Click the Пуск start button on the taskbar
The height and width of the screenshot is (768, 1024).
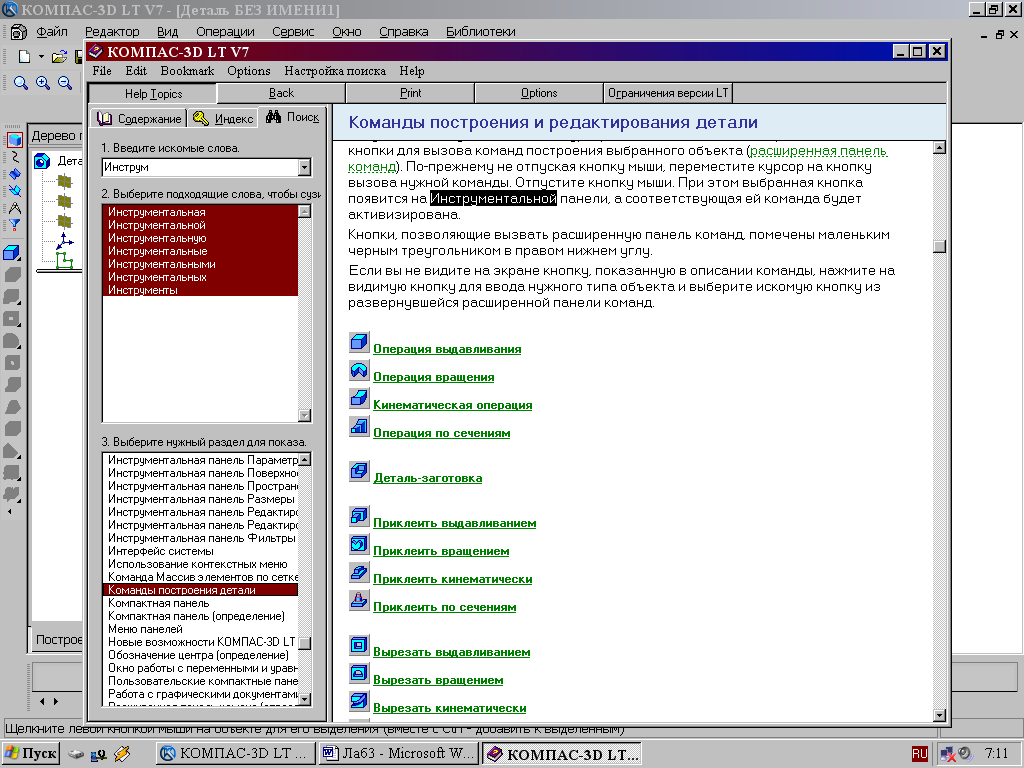pos(31,754)
